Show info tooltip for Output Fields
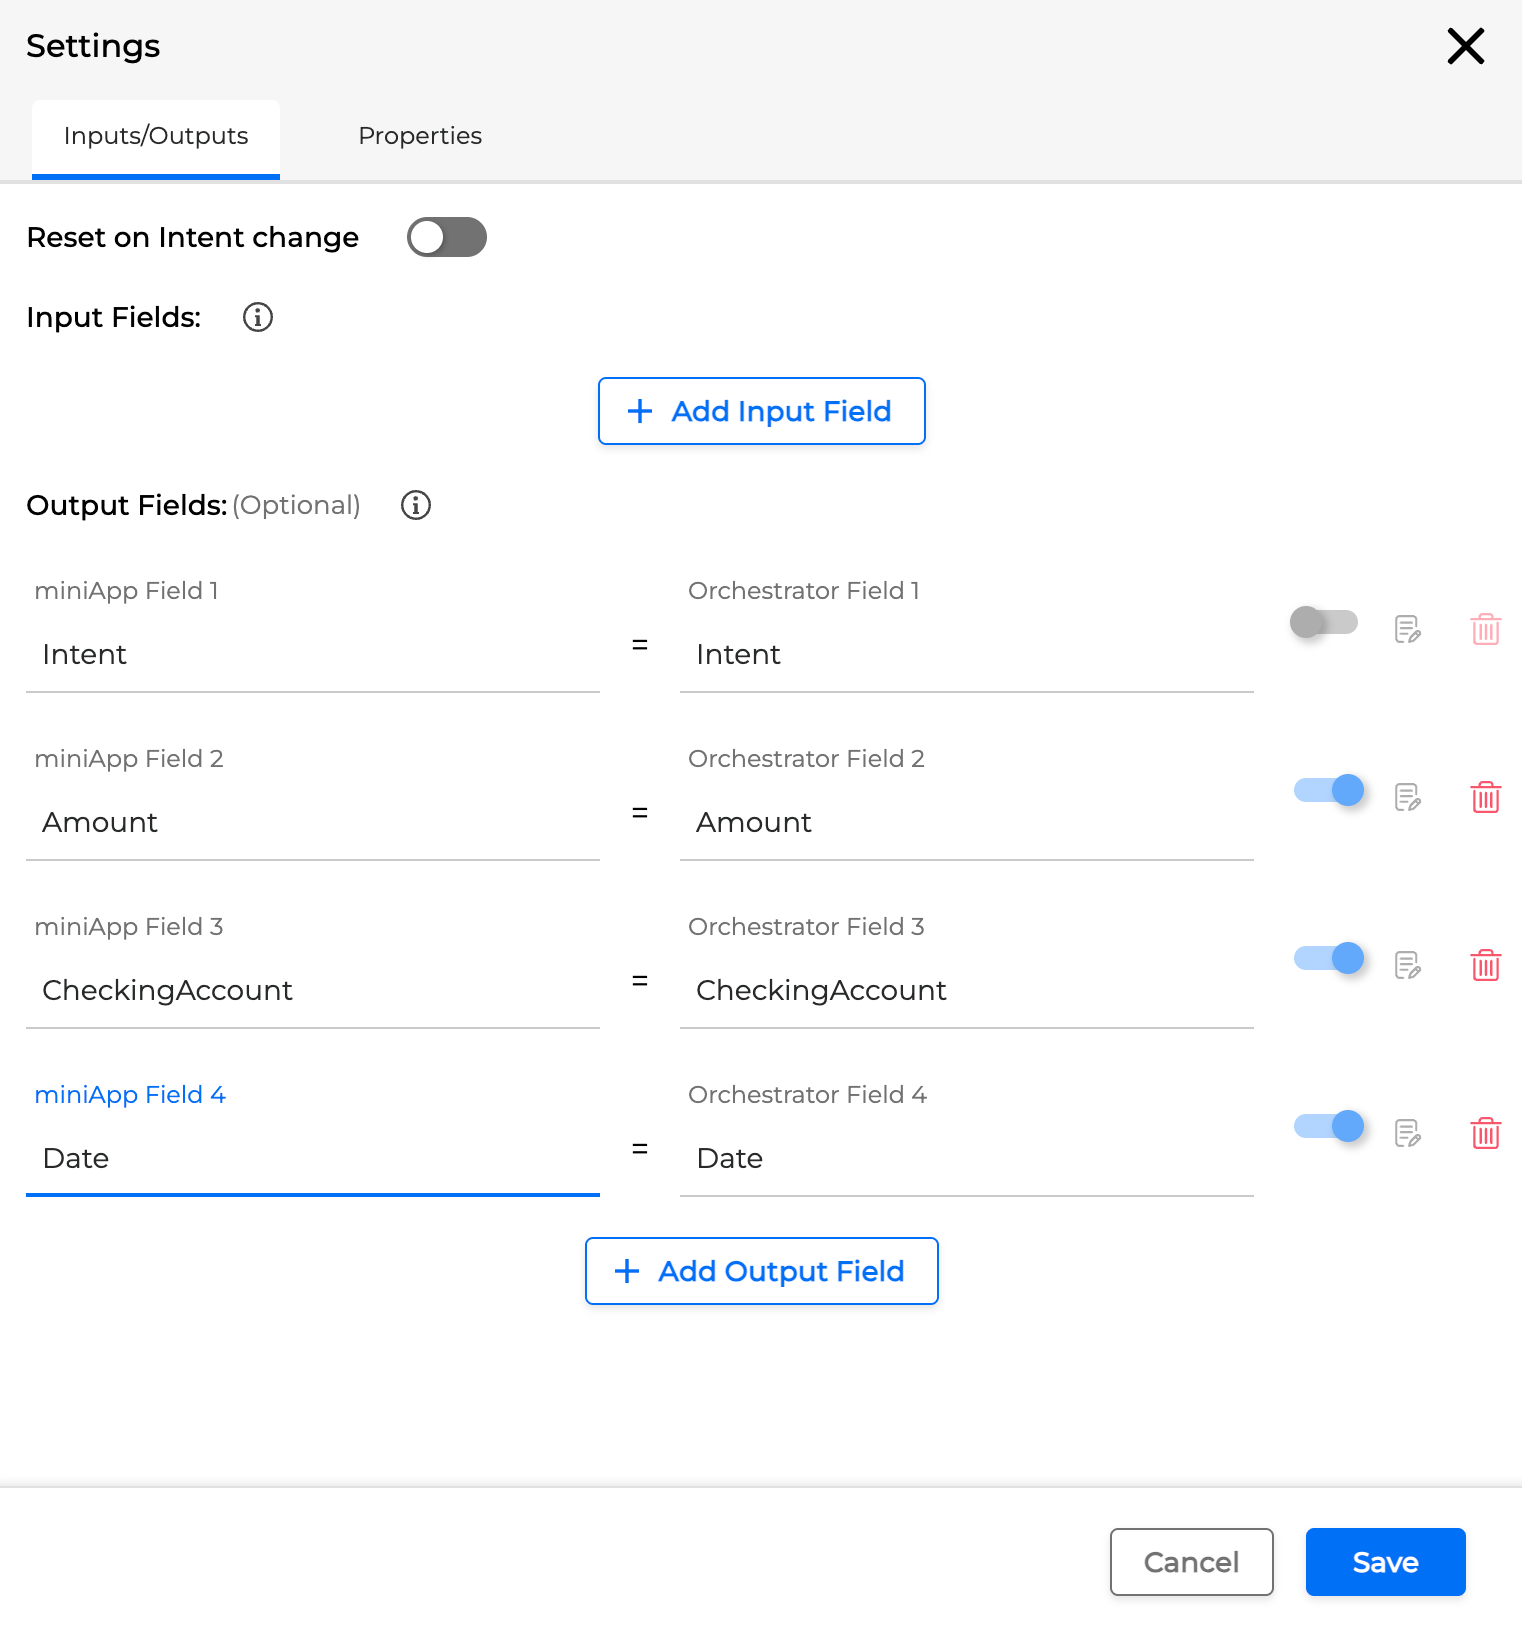1522x1628 pixels. 416,505
